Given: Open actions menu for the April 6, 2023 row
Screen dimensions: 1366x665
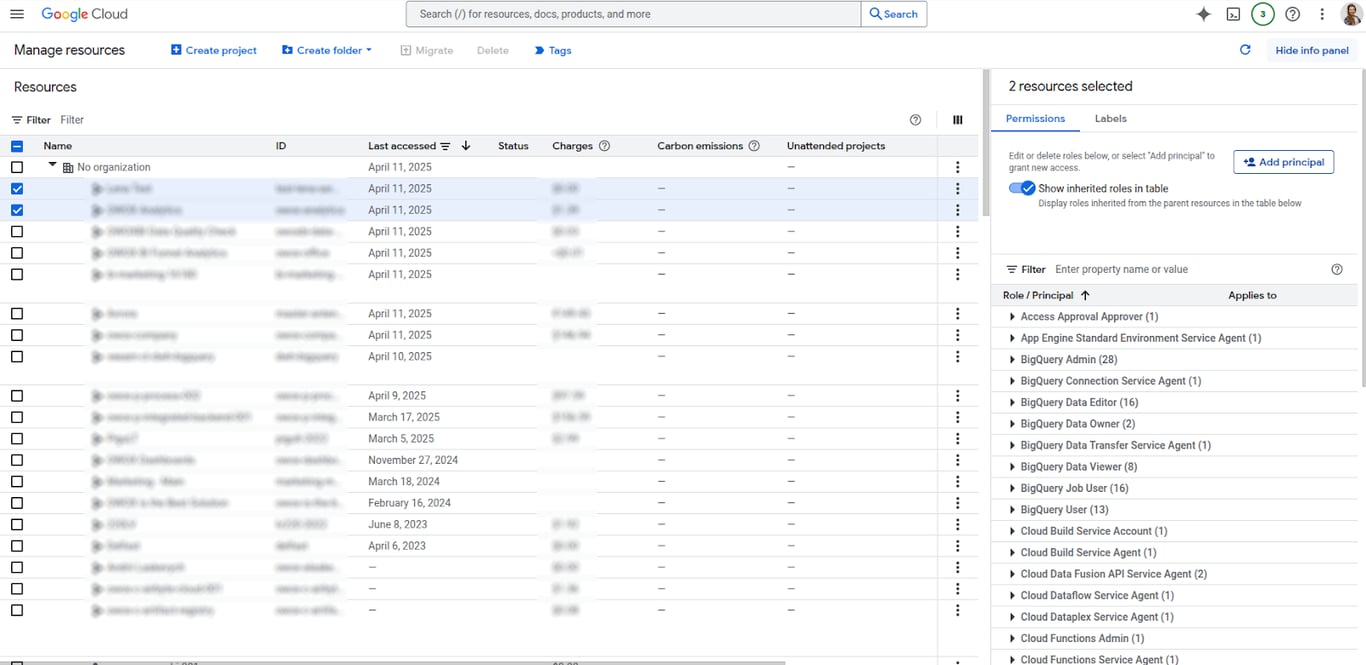Looking at the screenshot, I should click(958, 546).
